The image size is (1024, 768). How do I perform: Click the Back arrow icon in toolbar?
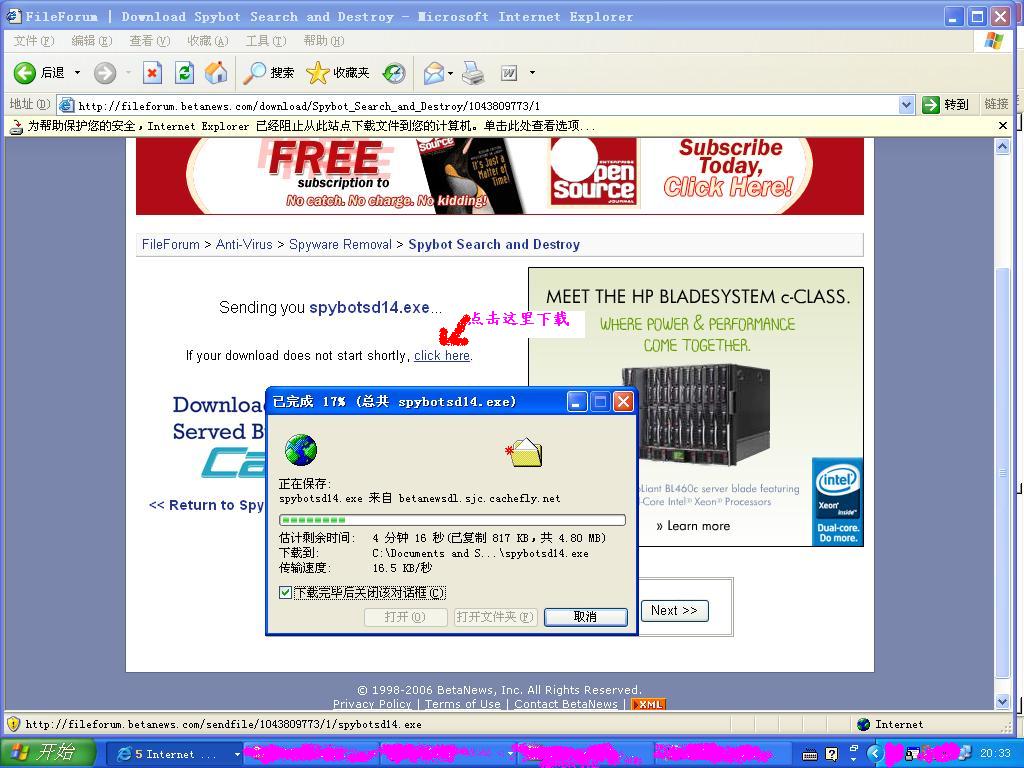click(25, 72)
